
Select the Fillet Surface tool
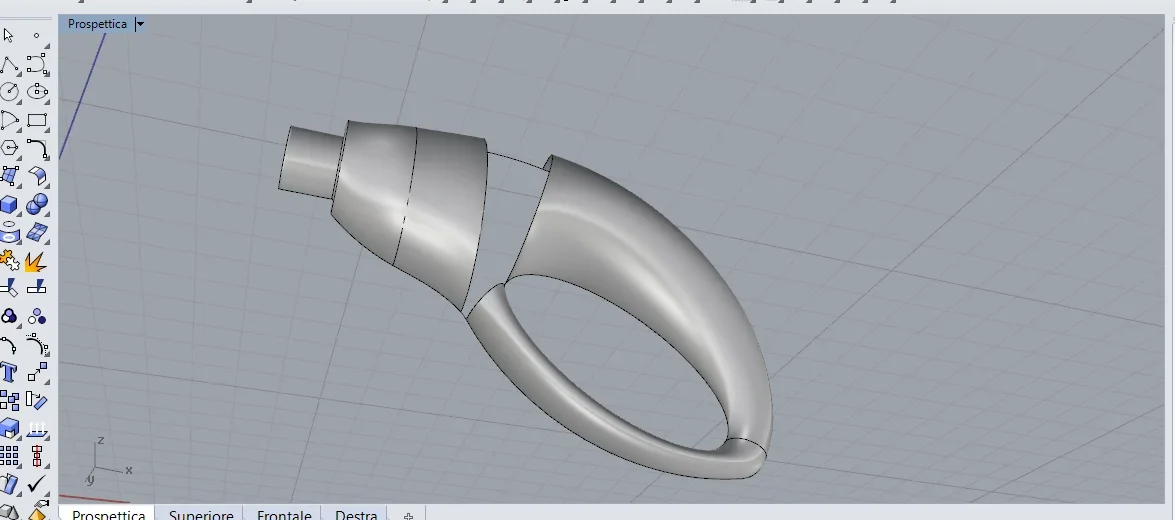37,176
